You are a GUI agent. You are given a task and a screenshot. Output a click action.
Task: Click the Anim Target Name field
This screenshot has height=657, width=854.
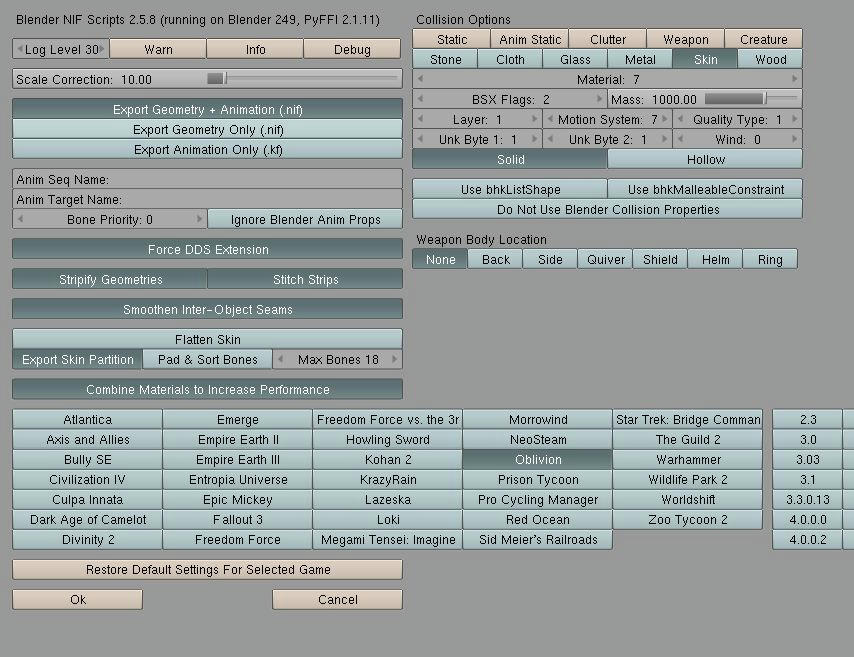208,199
